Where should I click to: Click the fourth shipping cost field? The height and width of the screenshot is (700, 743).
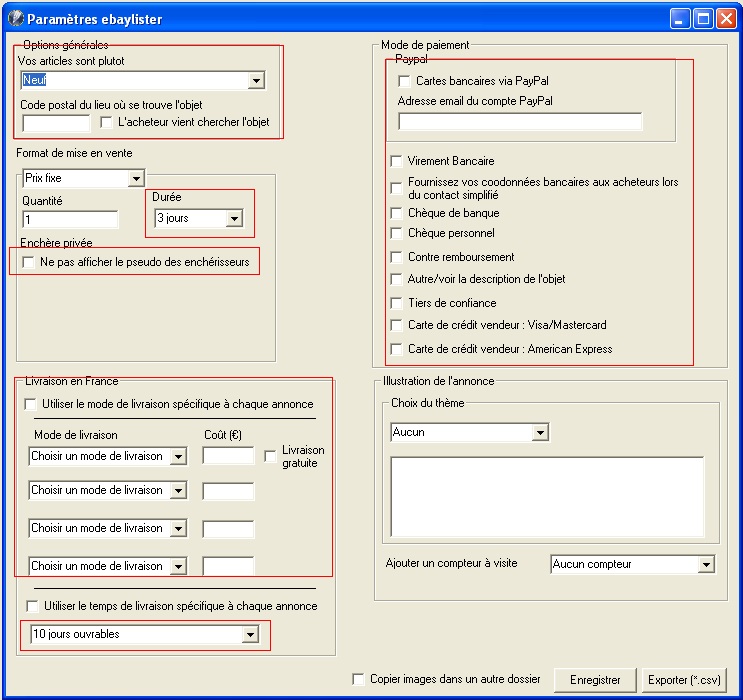[x=228, y=566]
